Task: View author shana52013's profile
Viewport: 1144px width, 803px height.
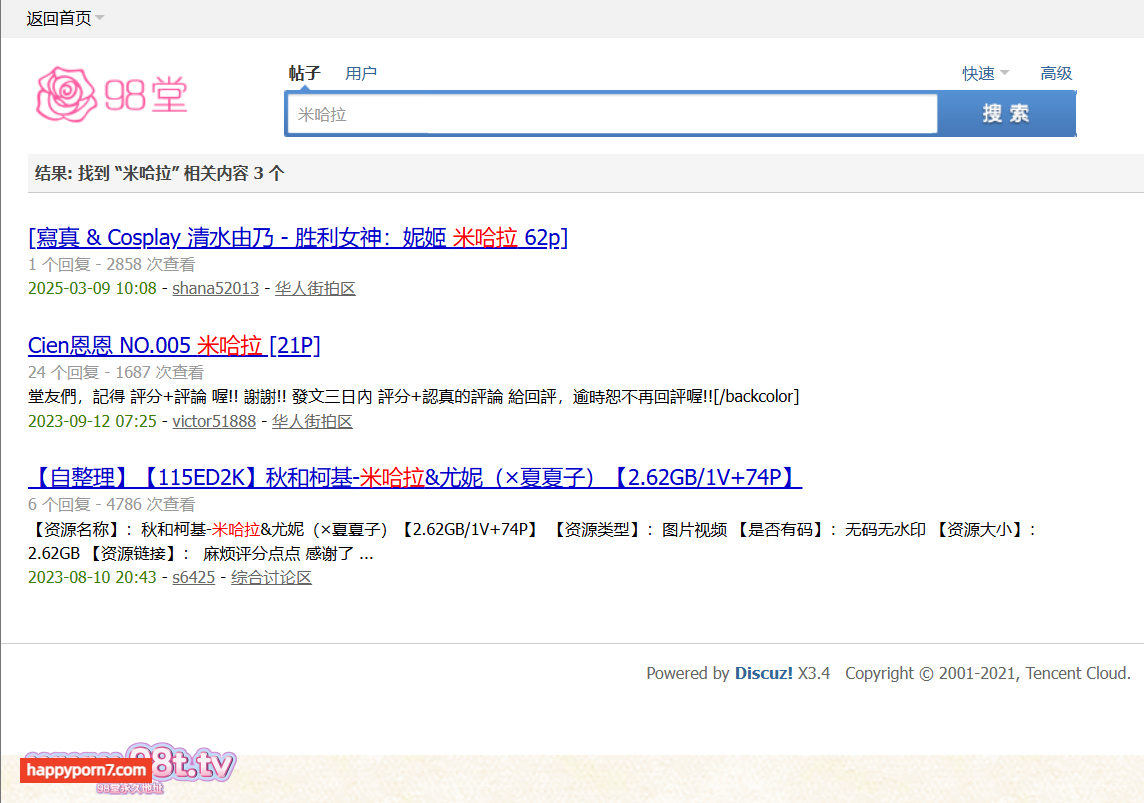Action: (x=215, y=289)
